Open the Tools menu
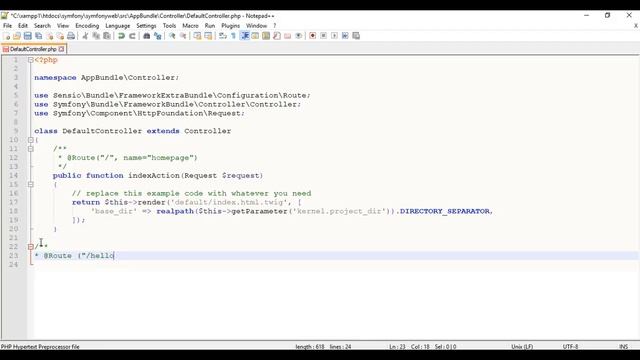The height and width of the screenshot is (360, 640). [169, 26]
